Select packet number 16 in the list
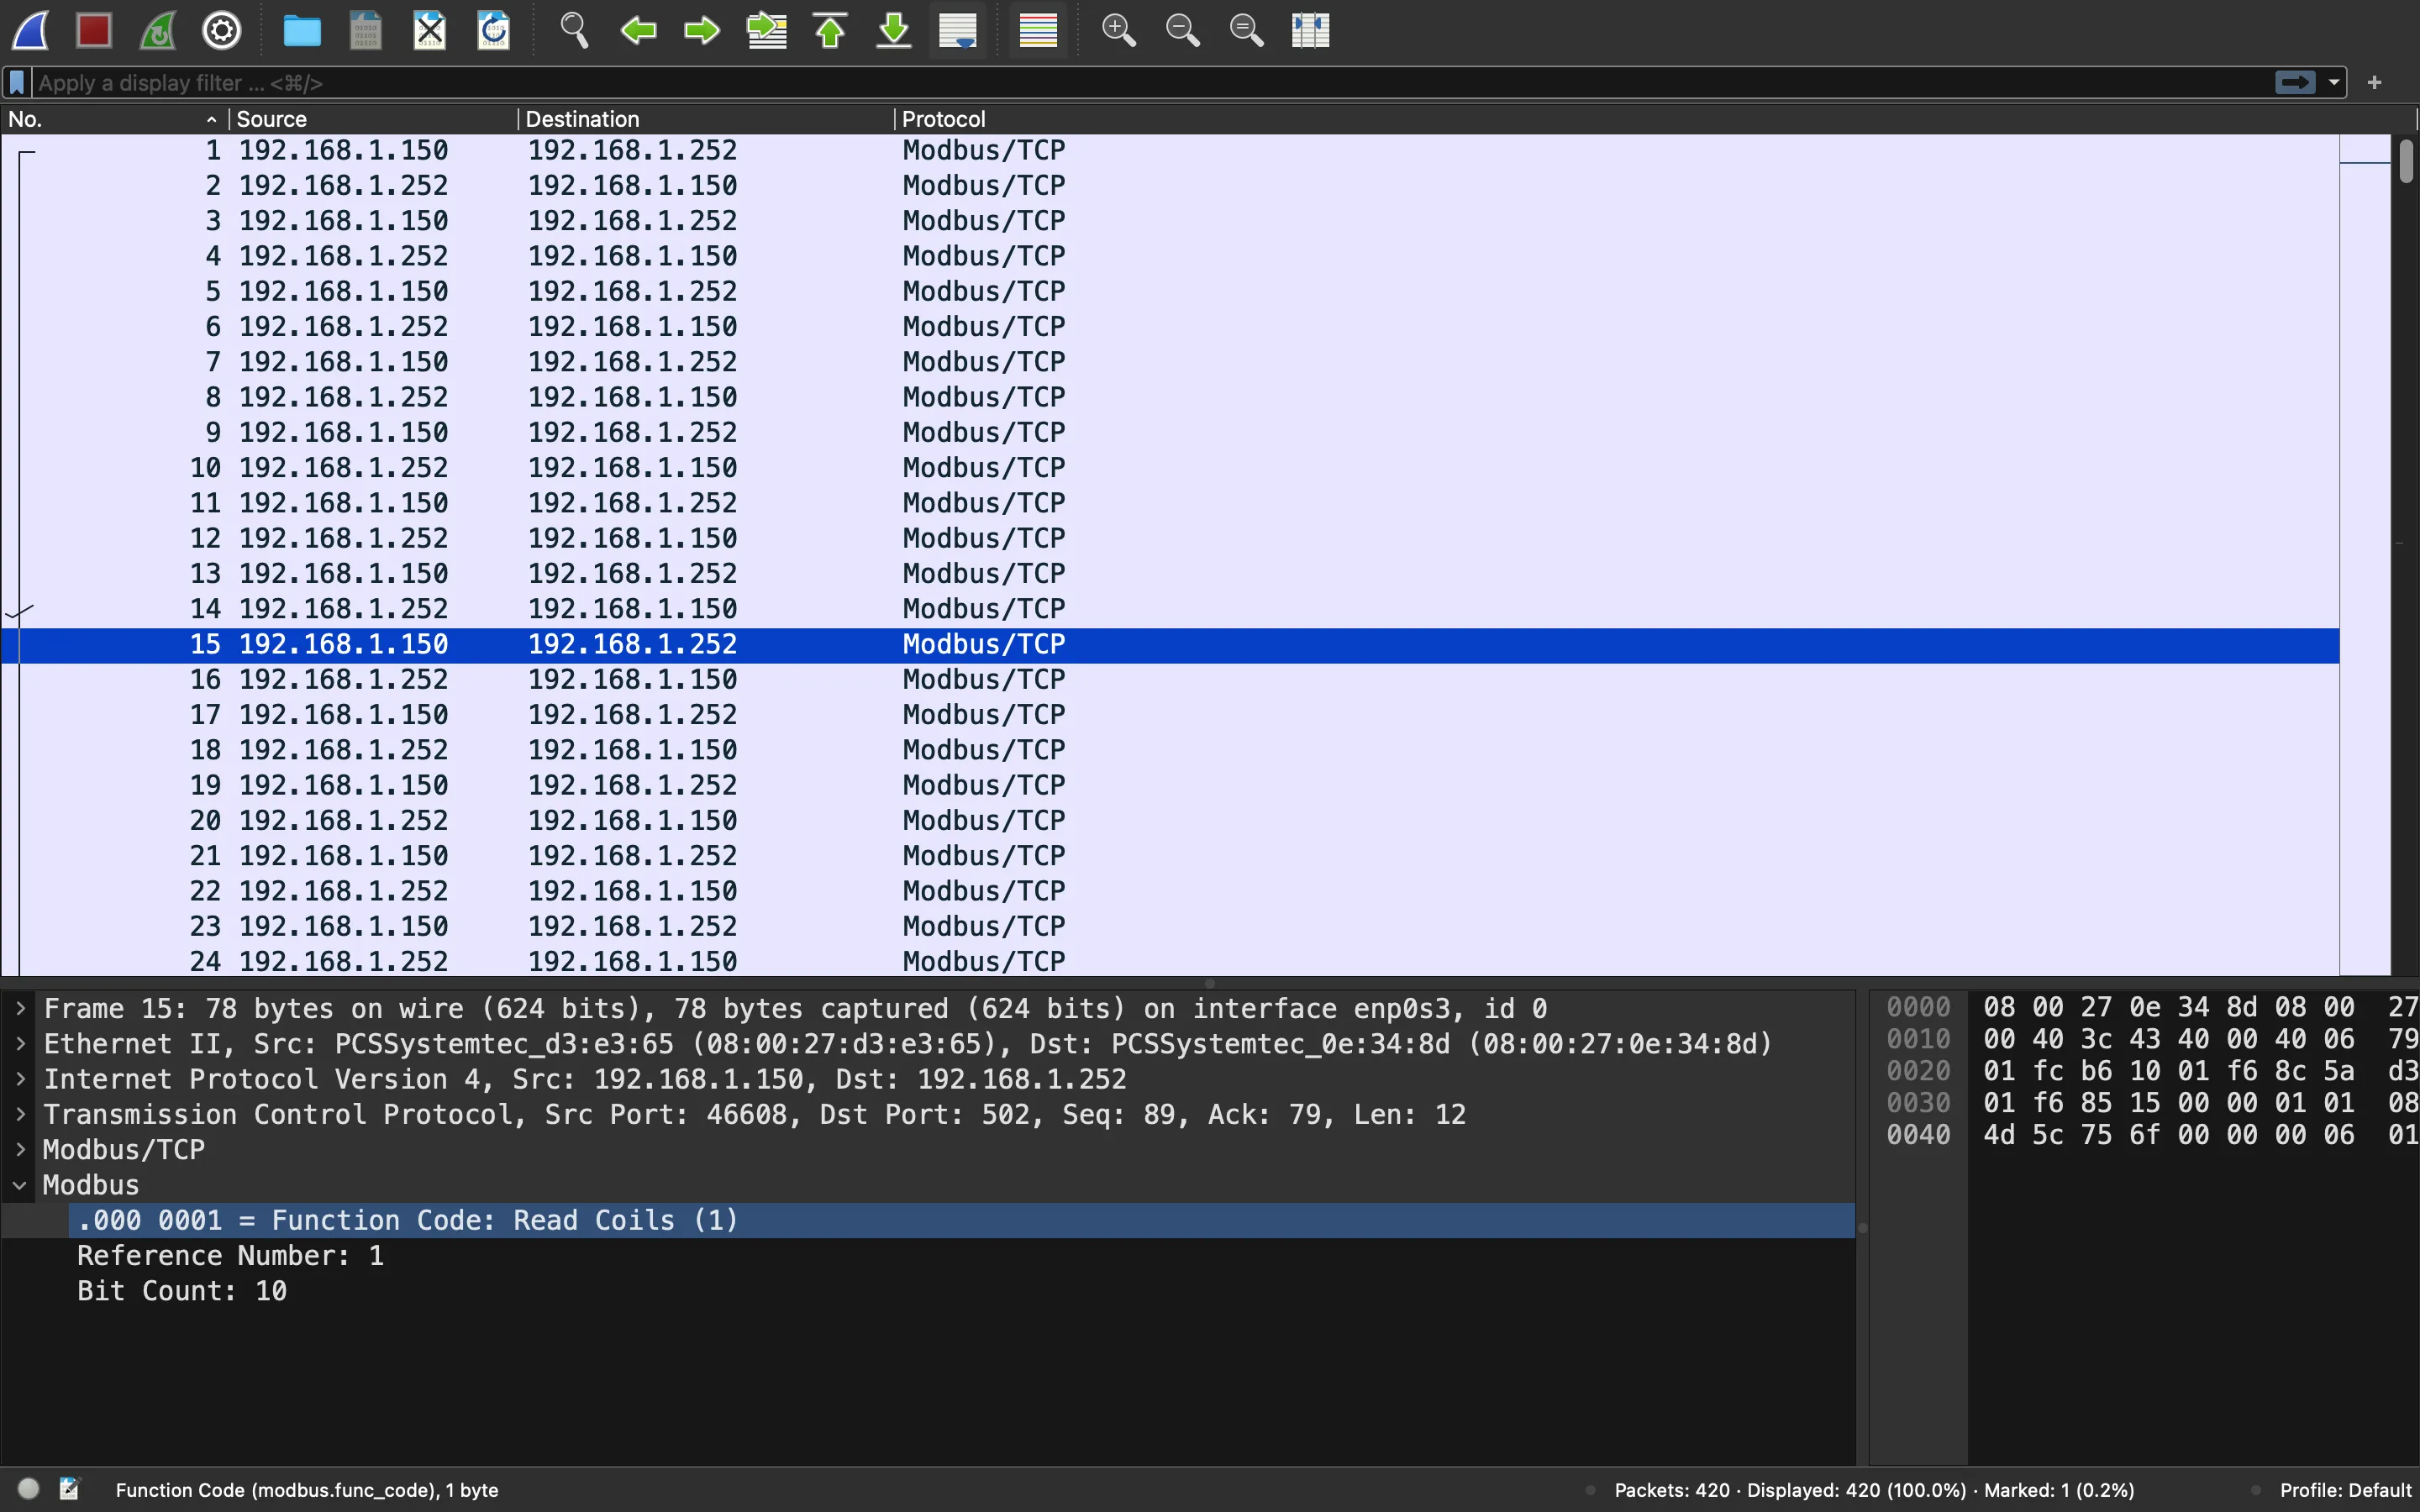 coord(1170,679)
